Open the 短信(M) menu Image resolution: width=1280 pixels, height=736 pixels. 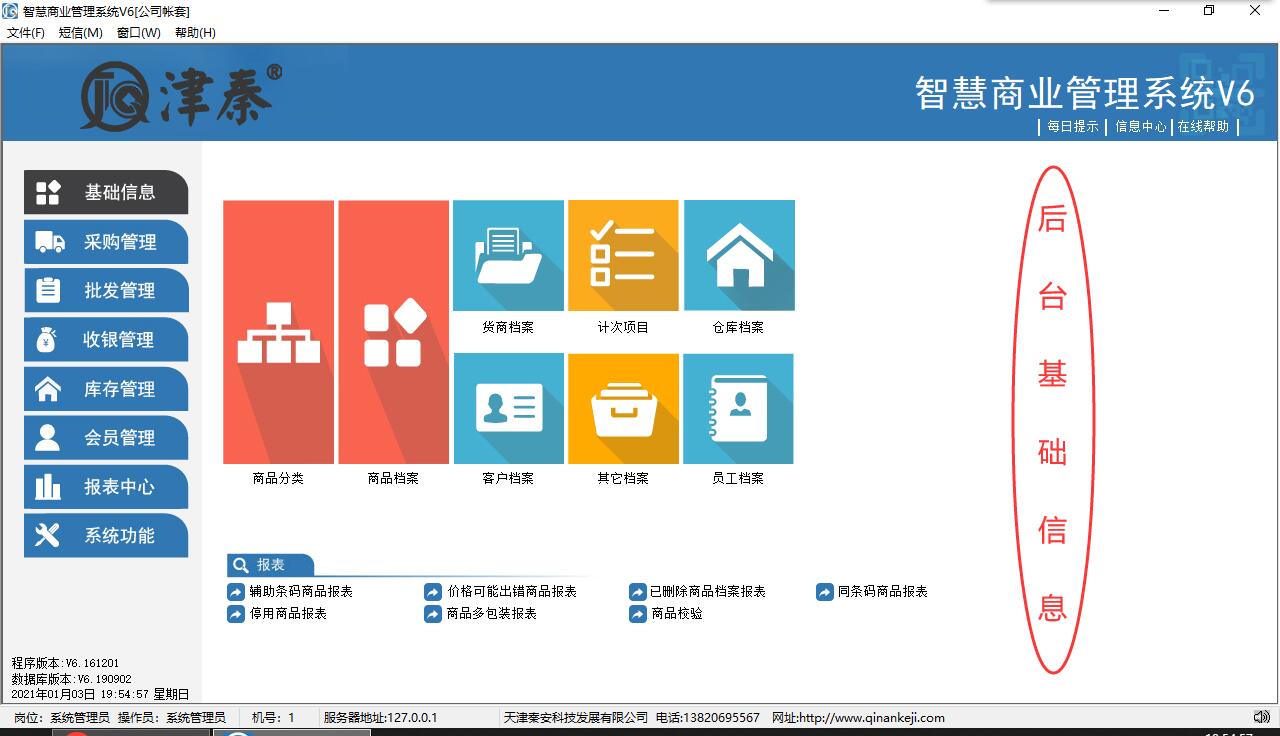point(80,33)
